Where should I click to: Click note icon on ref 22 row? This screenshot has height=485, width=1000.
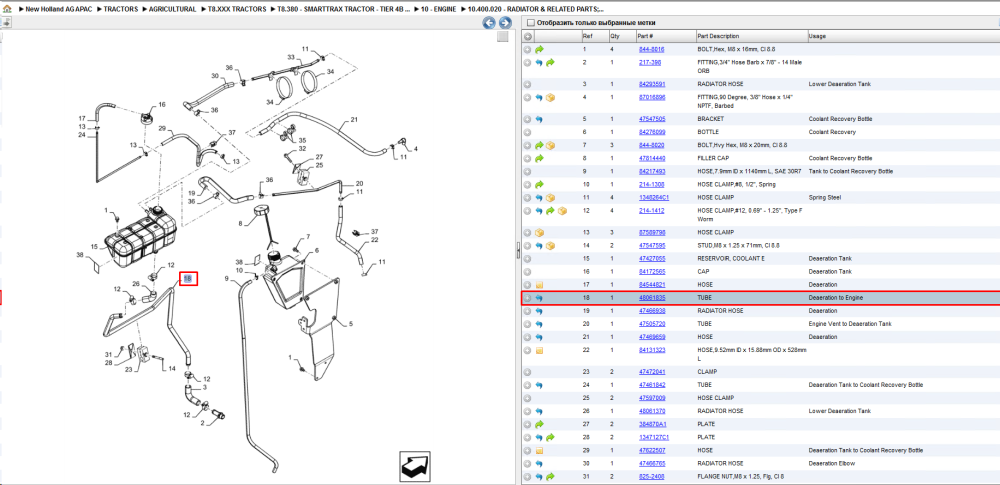(540, 350)
